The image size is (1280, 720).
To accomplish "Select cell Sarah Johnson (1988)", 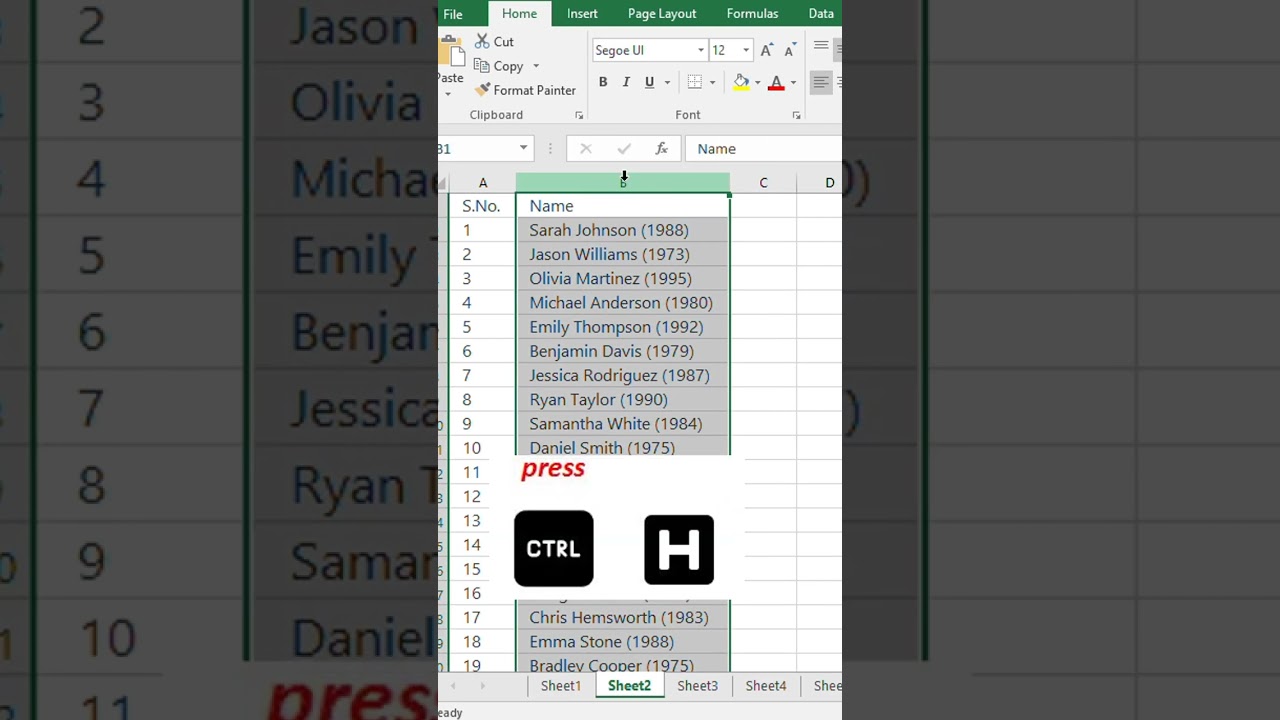I will 623,230.
